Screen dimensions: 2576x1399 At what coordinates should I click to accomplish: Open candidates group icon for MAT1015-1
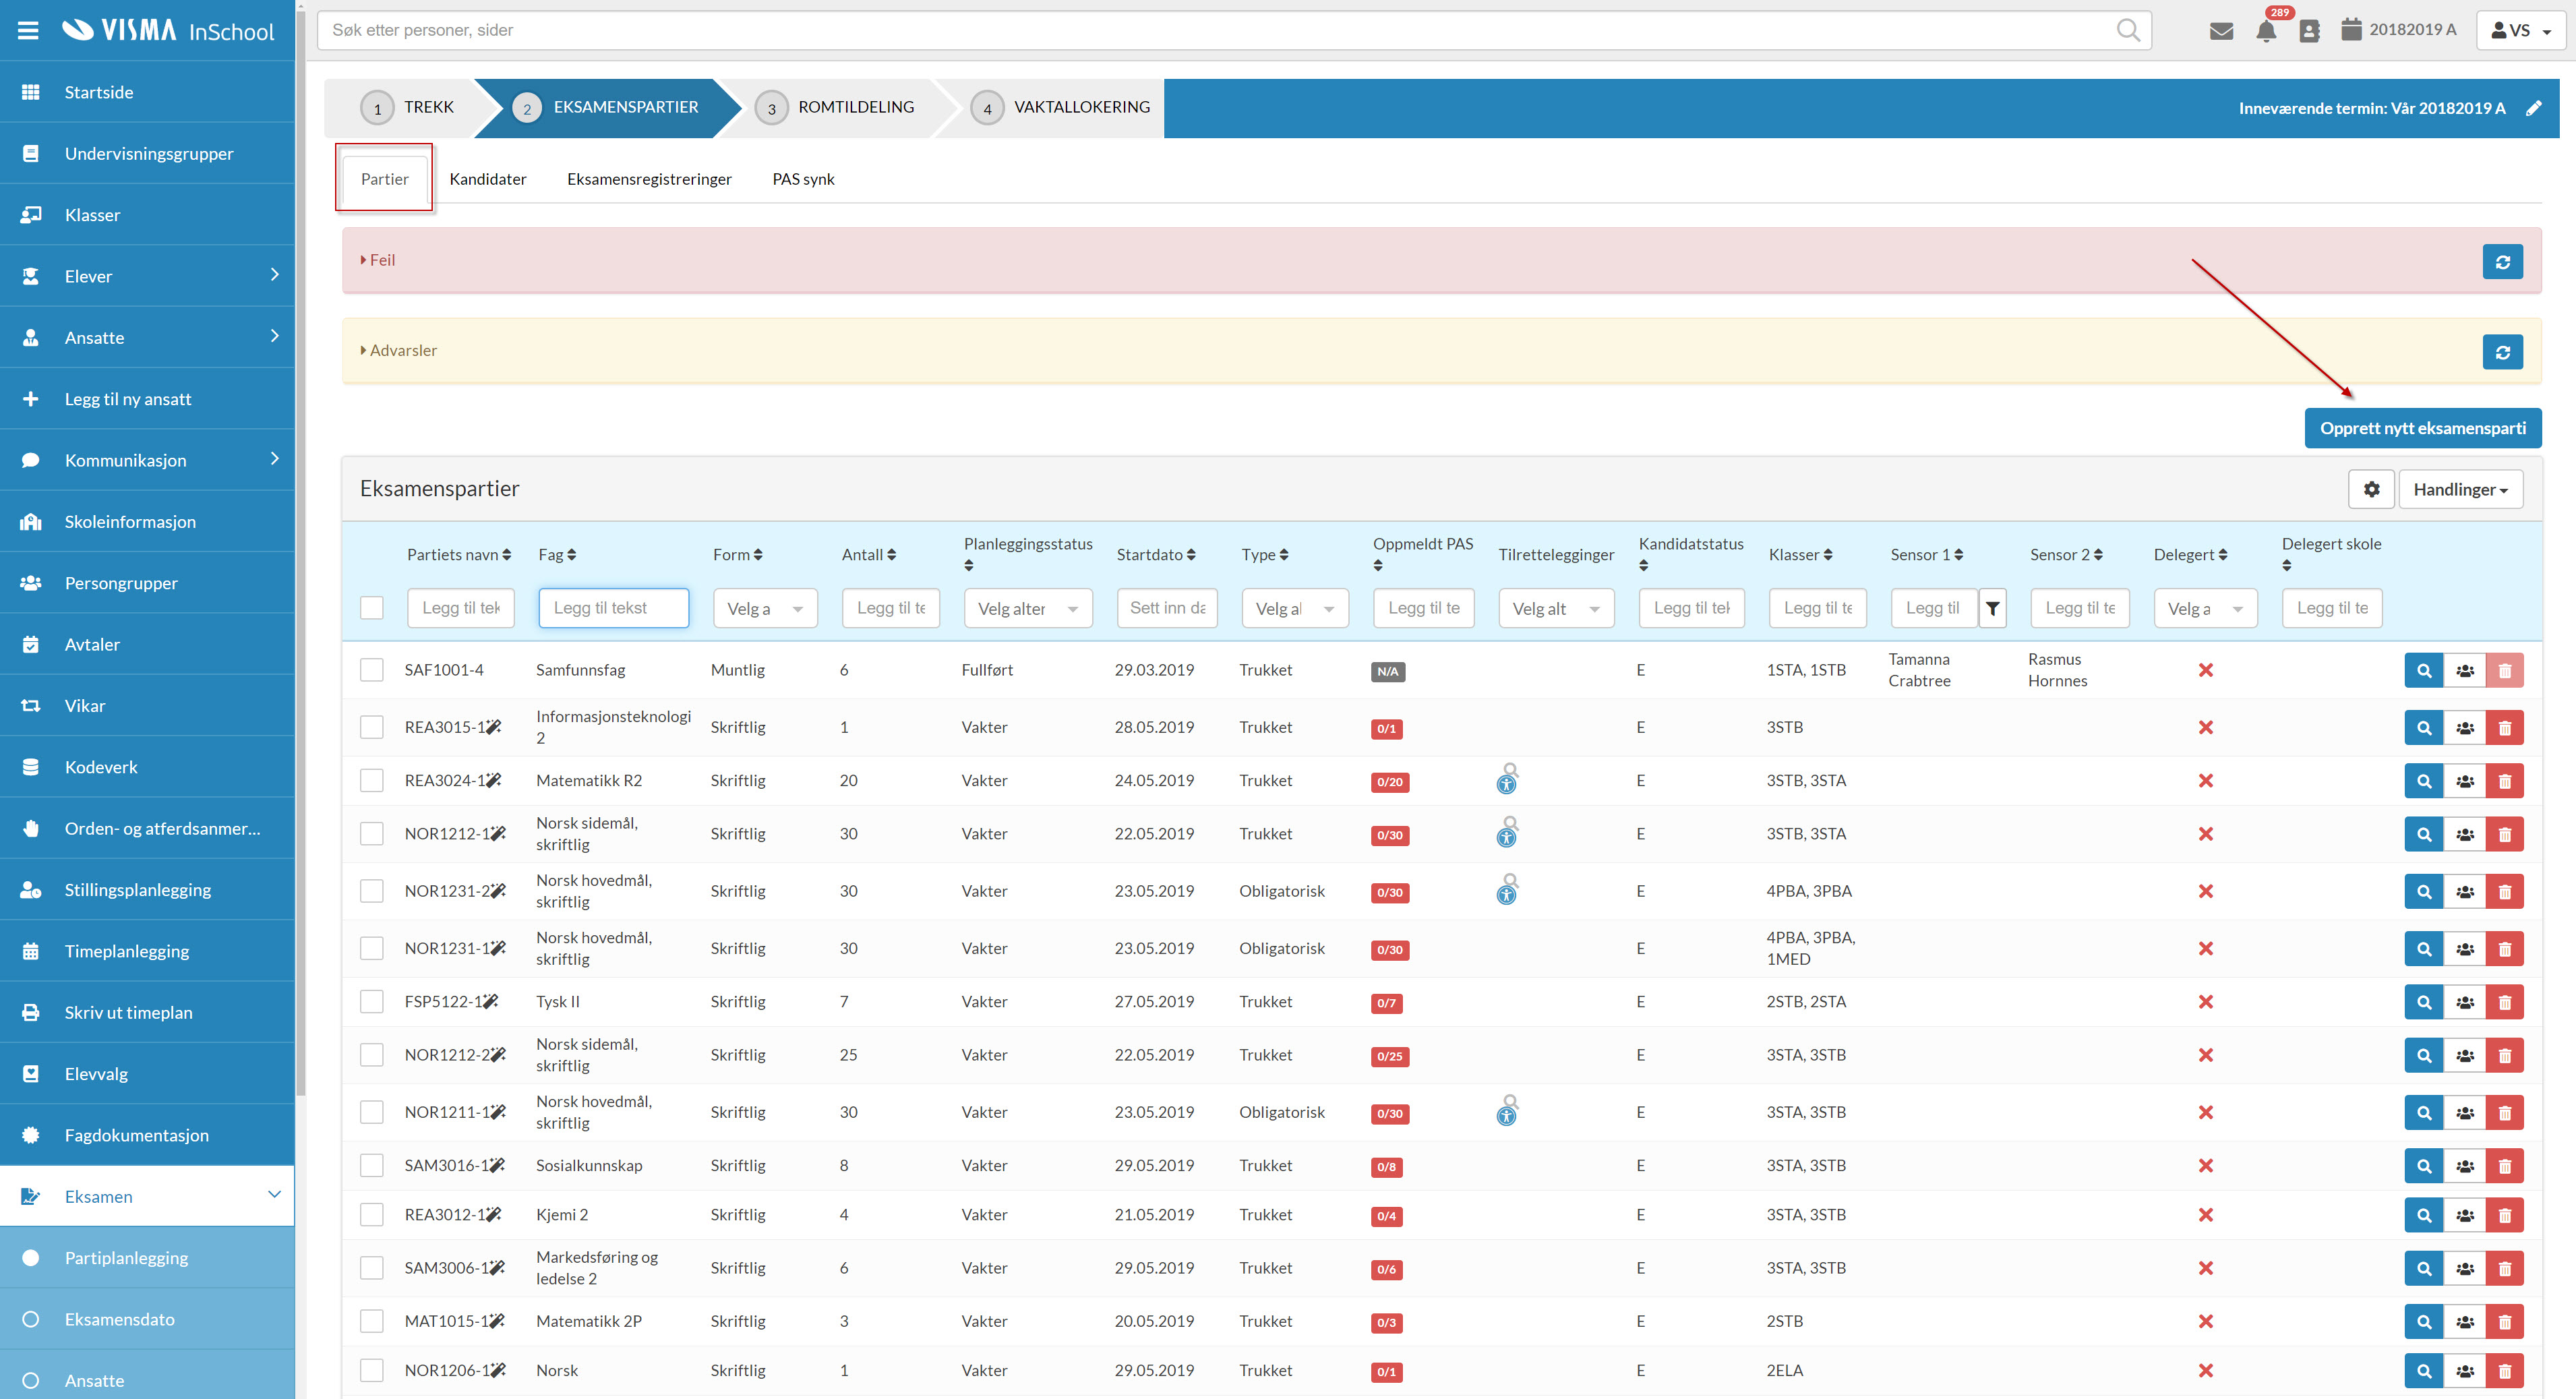2464,1323
